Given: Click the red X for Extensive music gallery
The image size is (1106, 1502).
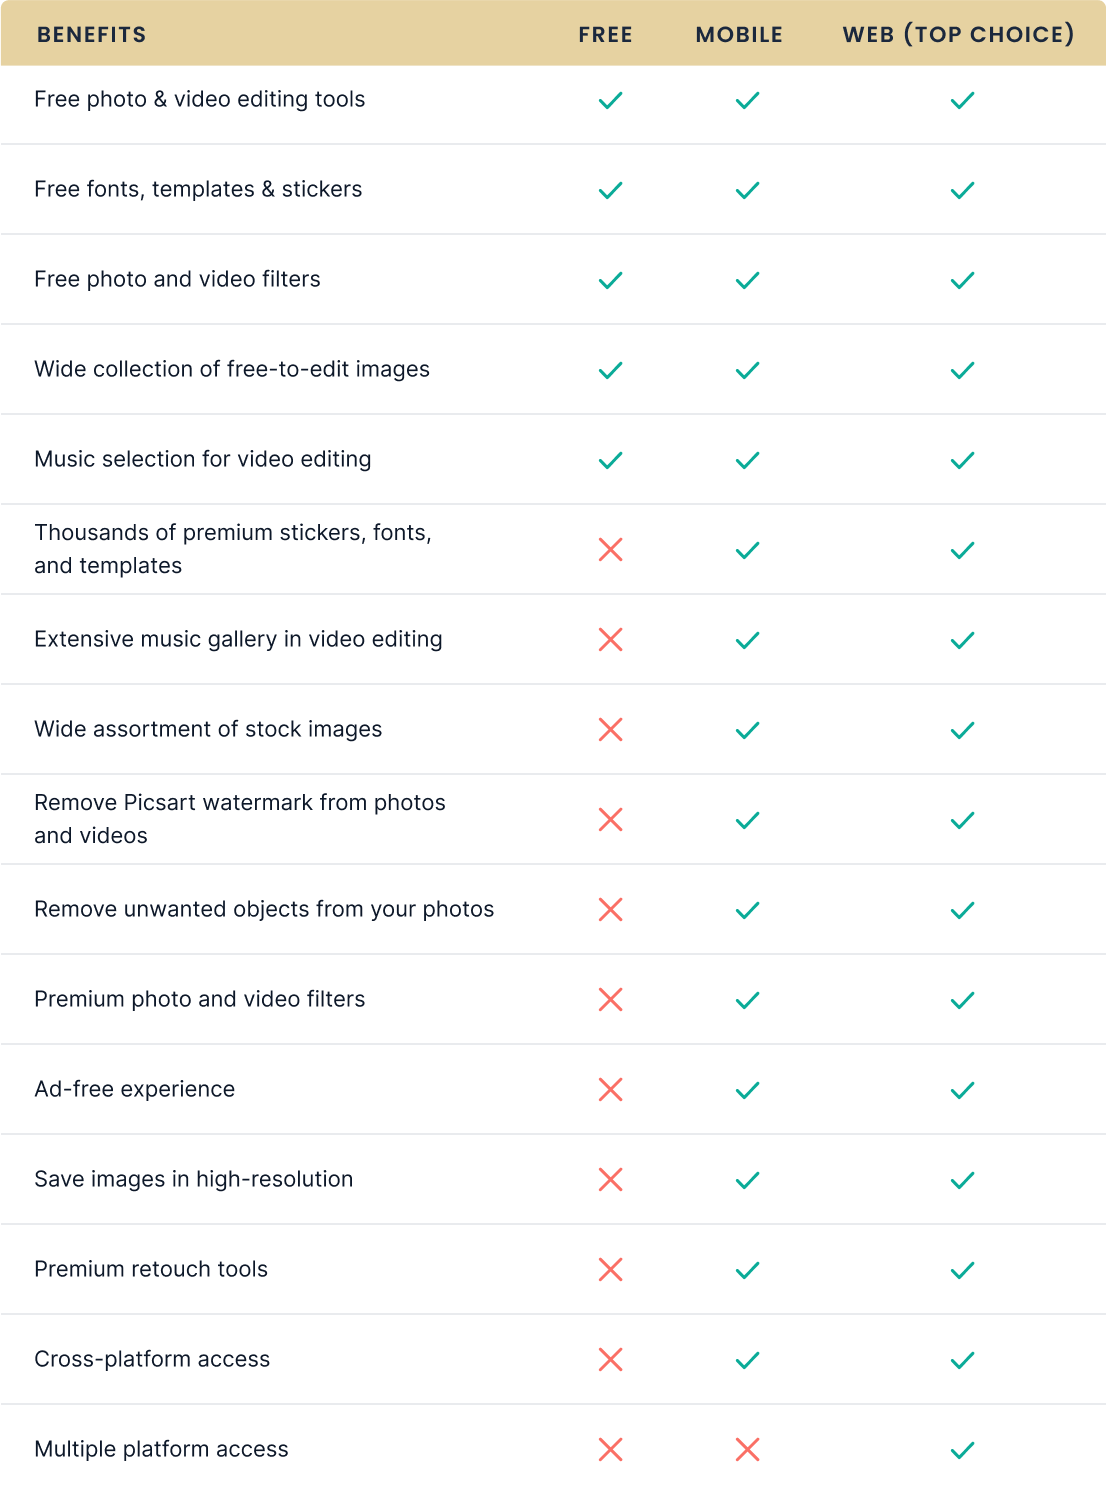Looking at the screenshot, I should [610, 640].
